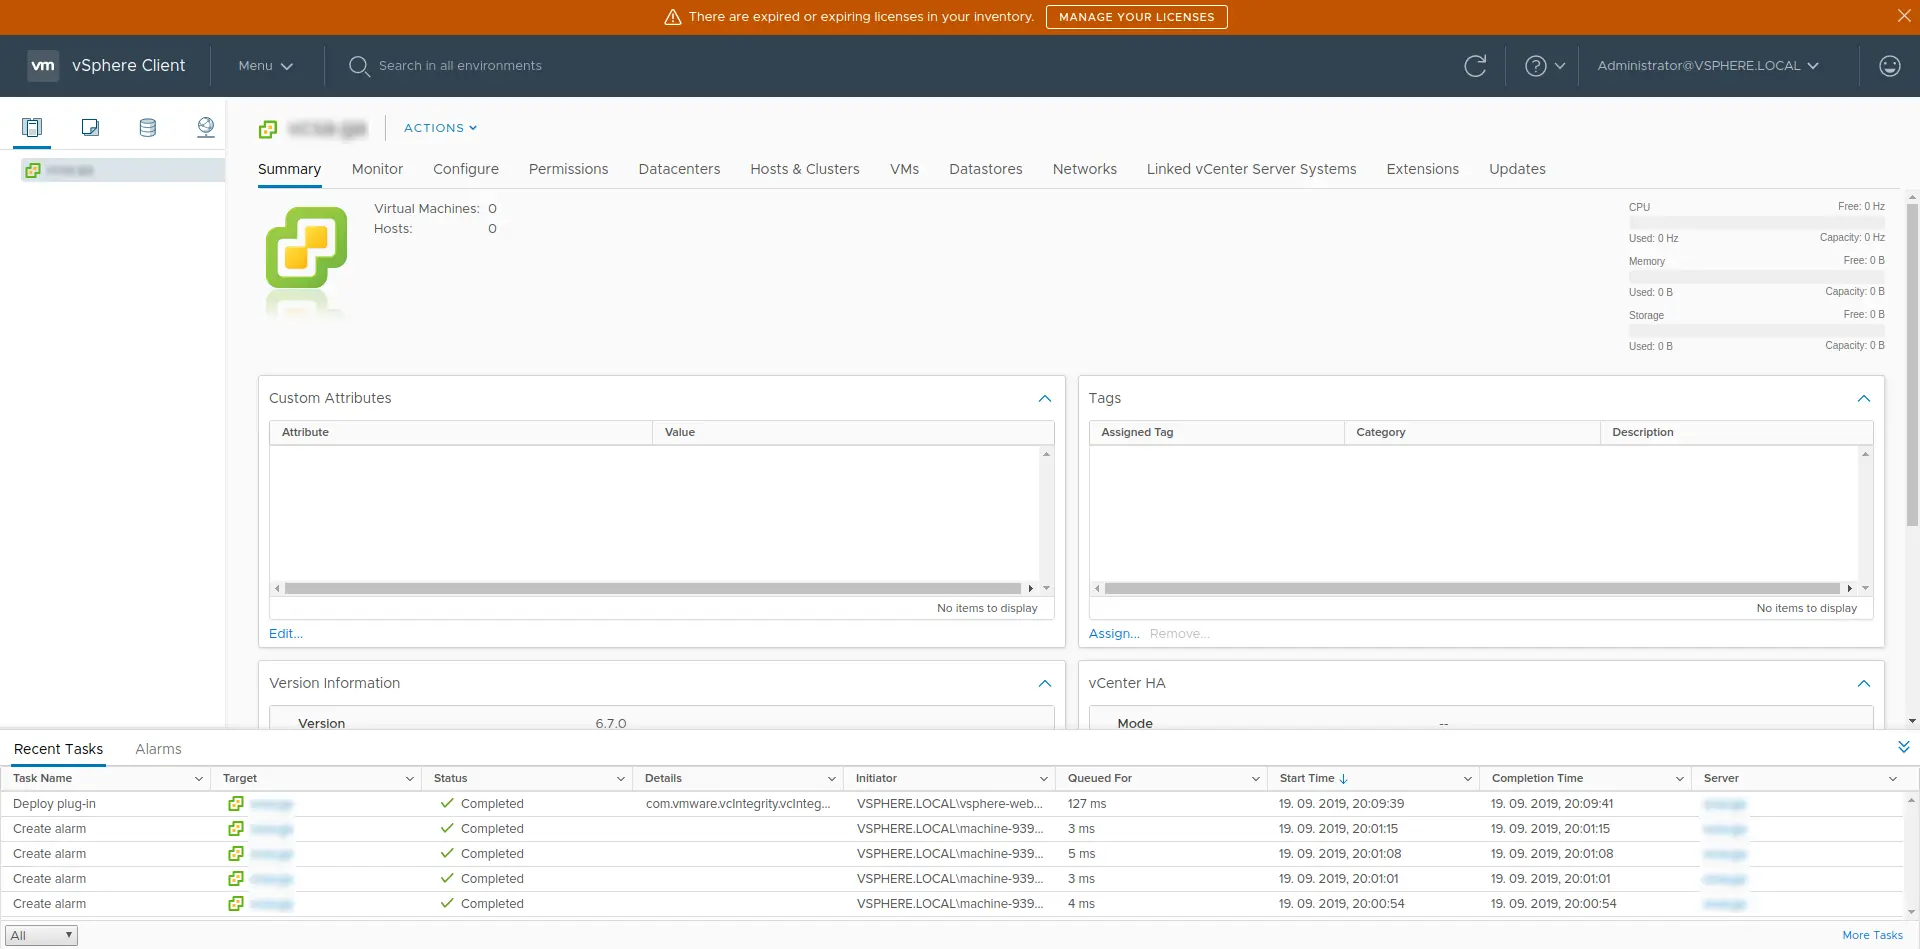Click Tags table horizontal scrollbar
1920x949 pixels.
(1471, 588)
